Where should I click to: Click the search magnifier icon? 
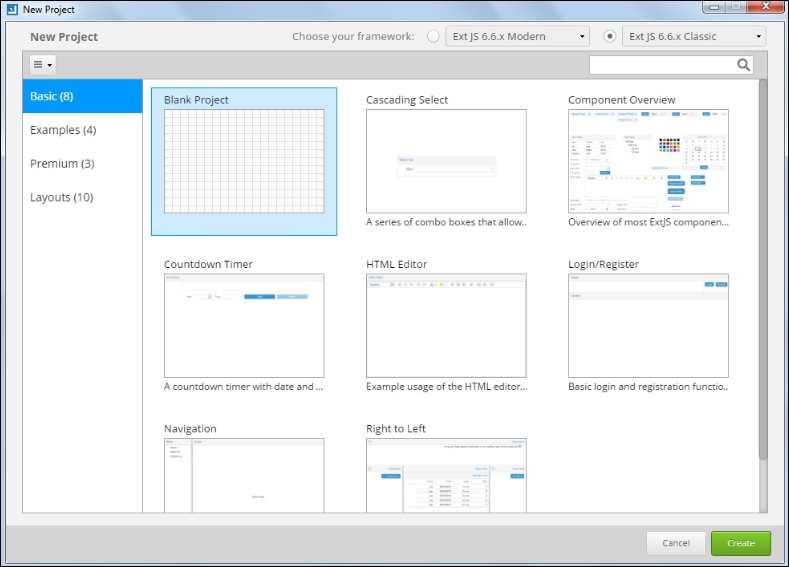pyautogui.click(x=743, y=64)
